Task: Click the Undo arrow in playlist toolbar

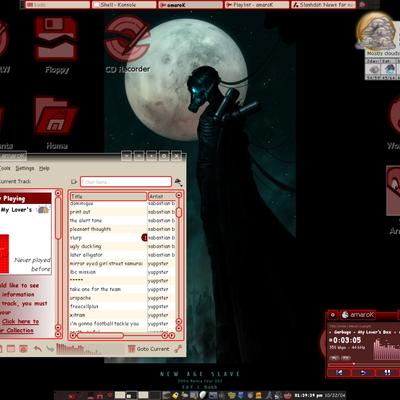Action: pos(38,349)
